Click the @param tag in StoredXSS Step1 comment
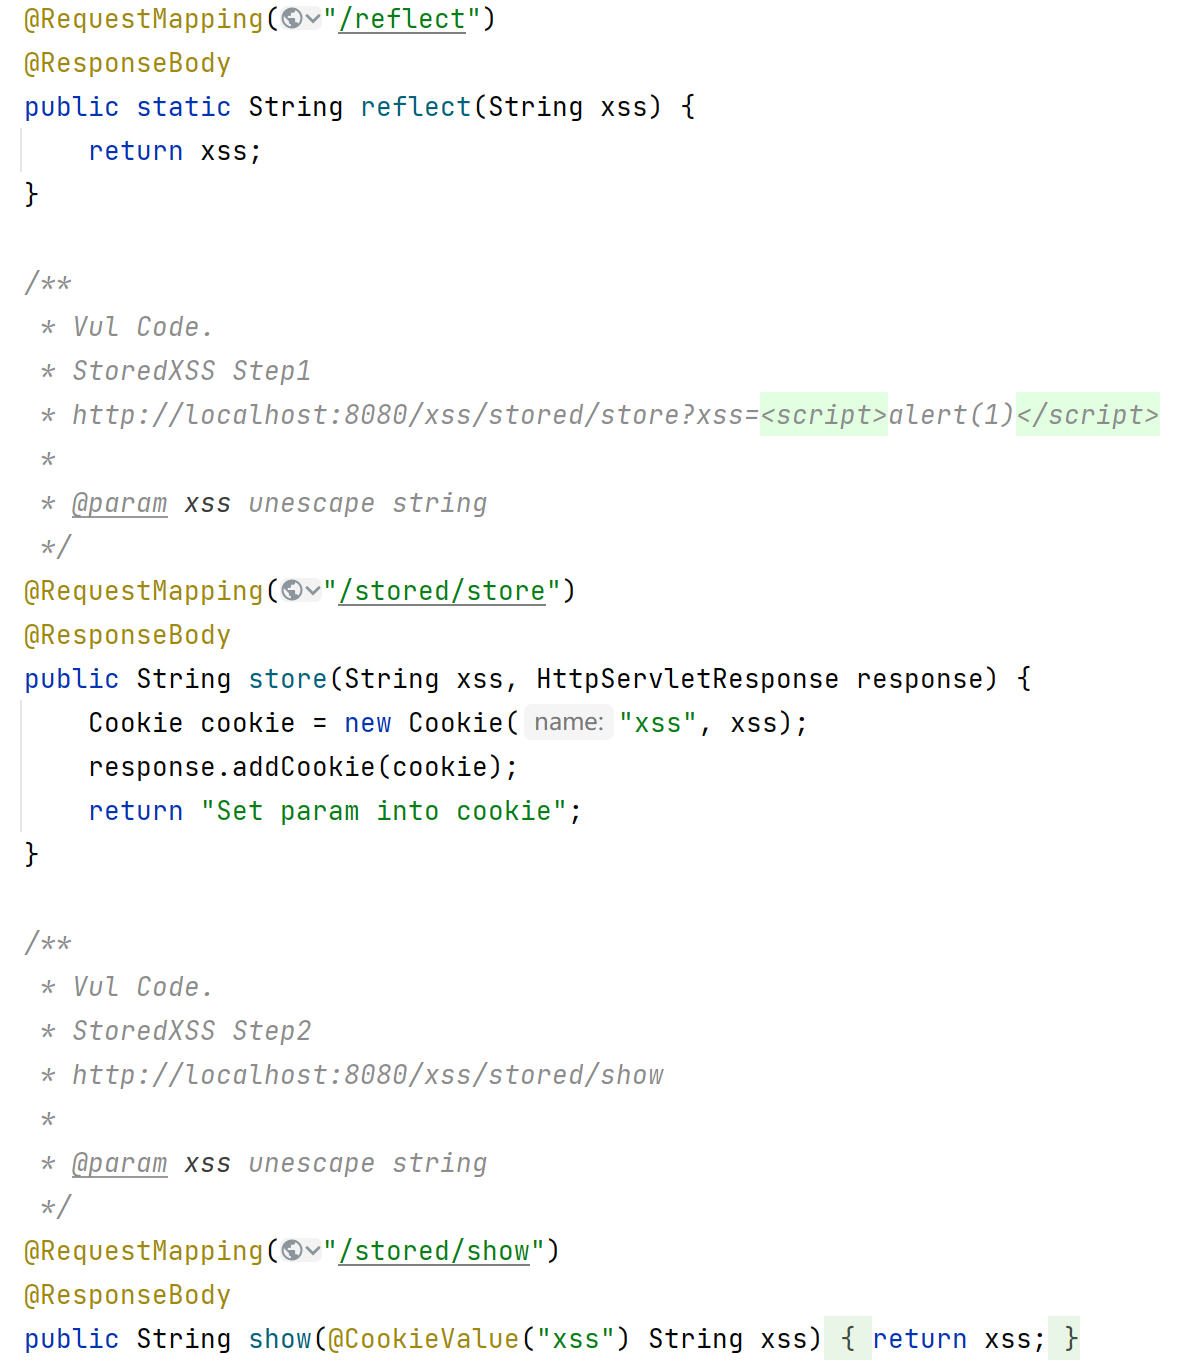Viewport: 1195px width, 1368px height. (120, 503)
